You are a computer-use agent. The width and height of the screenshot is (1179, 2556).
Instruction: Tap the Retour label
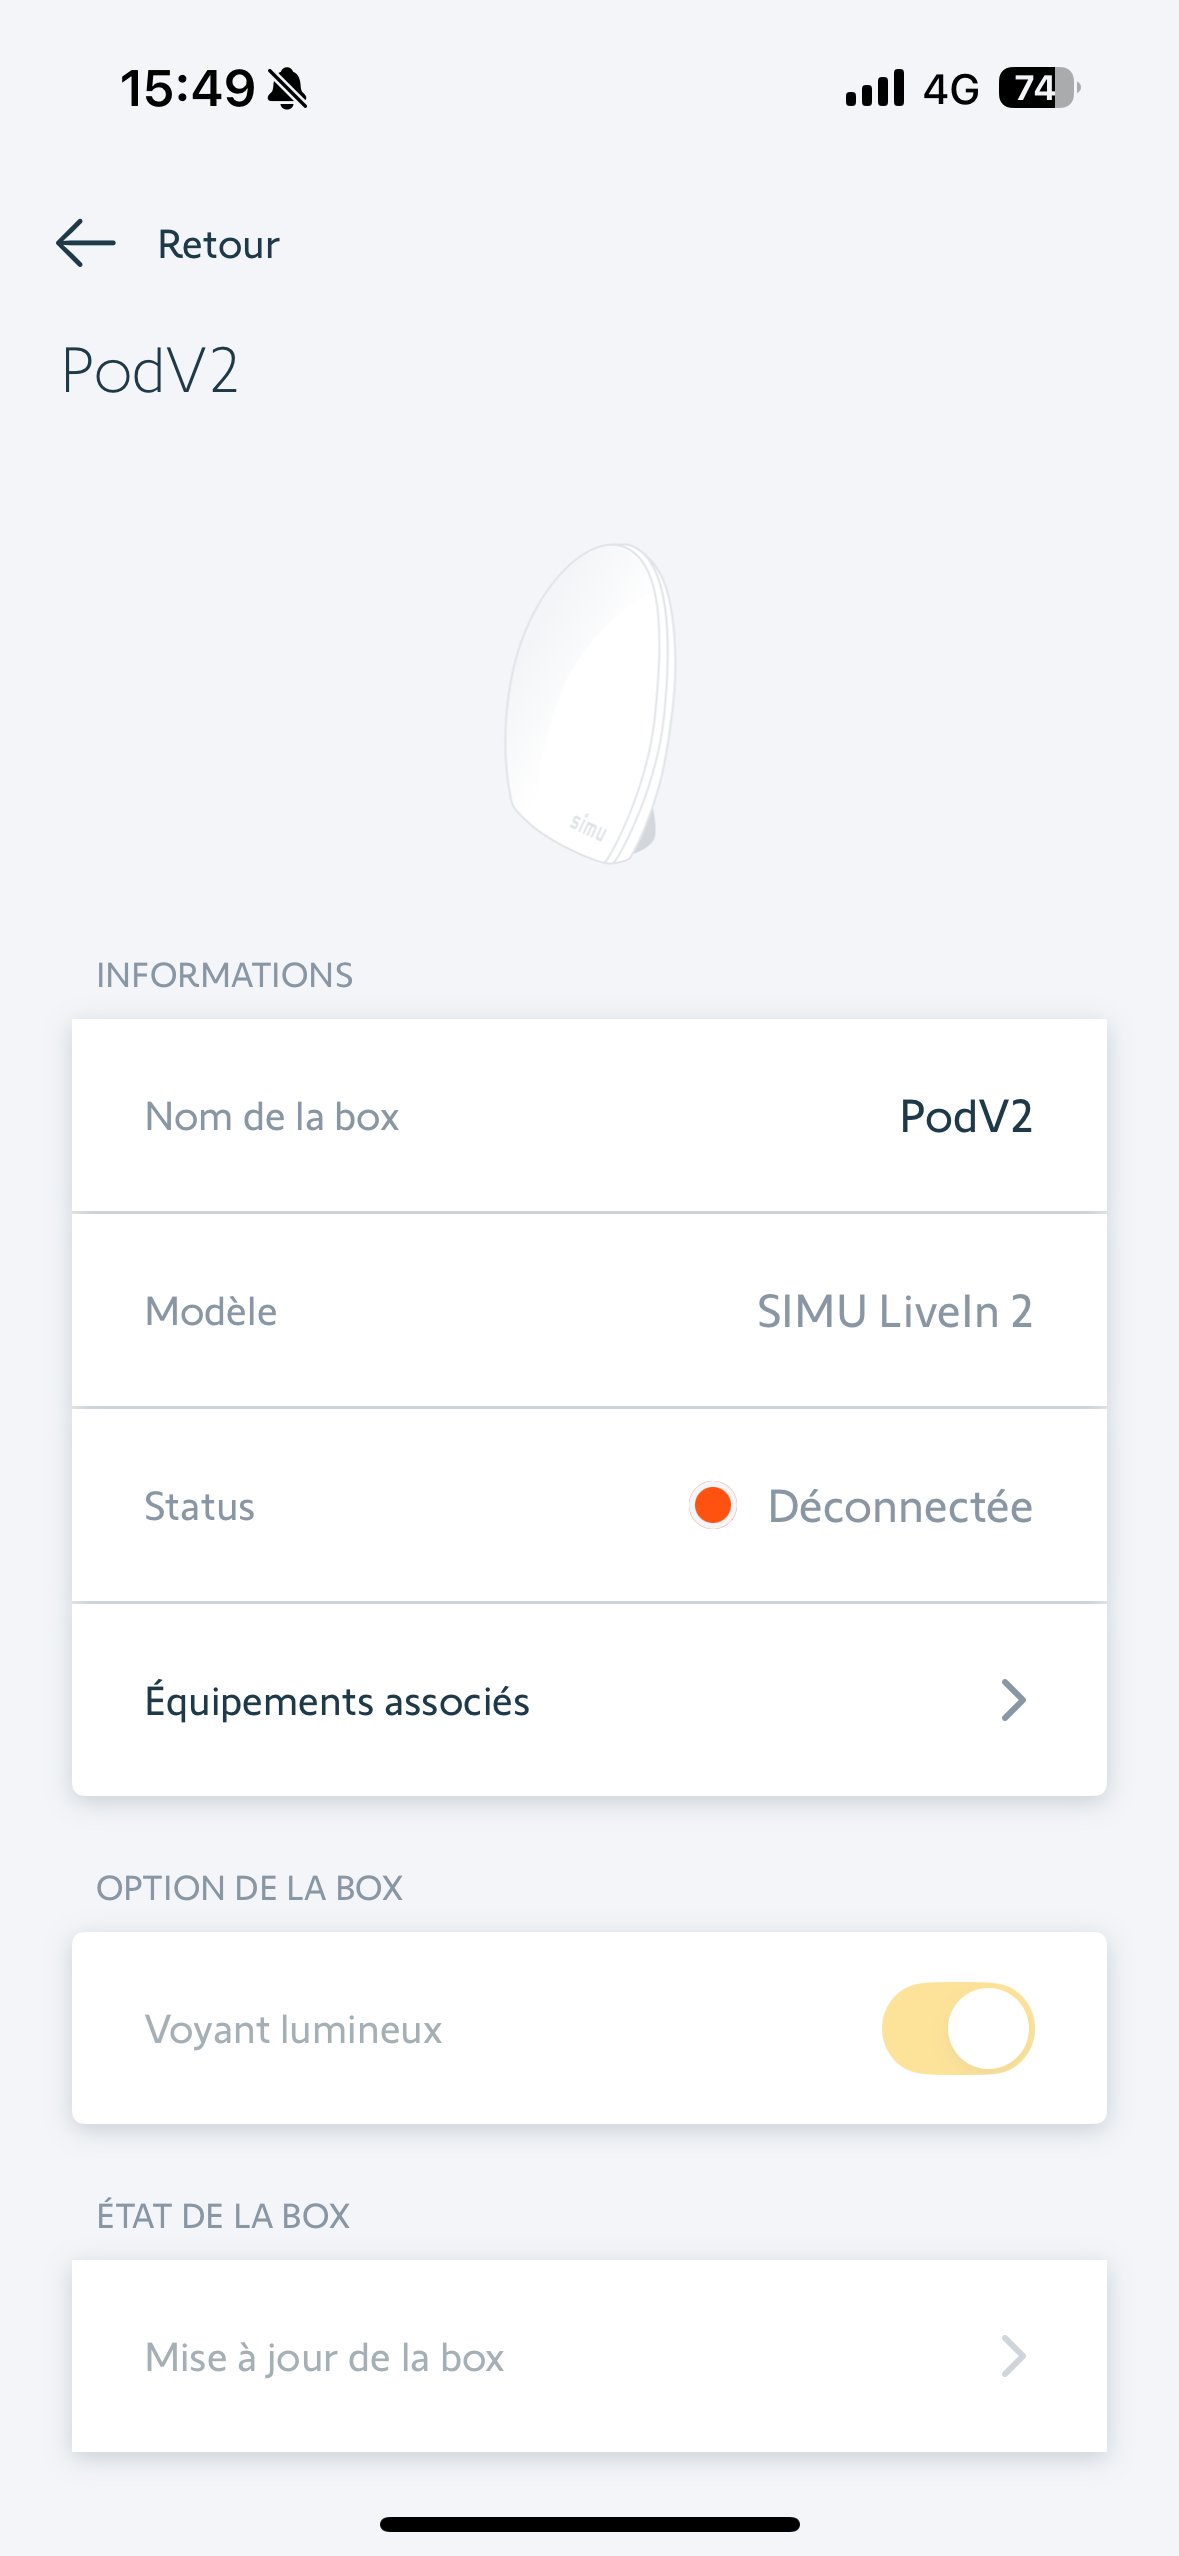tap(218, 245)
